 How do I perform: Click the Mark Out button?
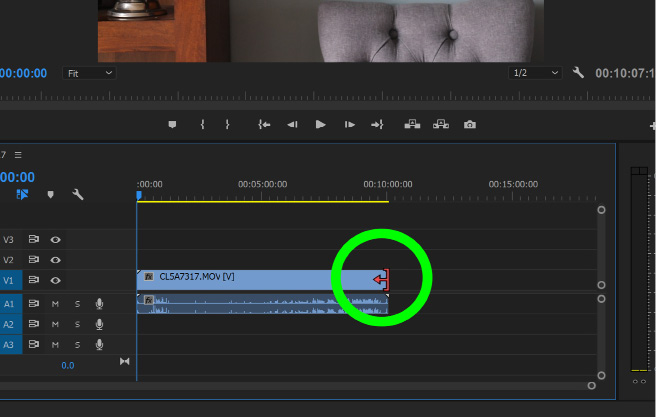(227, 125)
